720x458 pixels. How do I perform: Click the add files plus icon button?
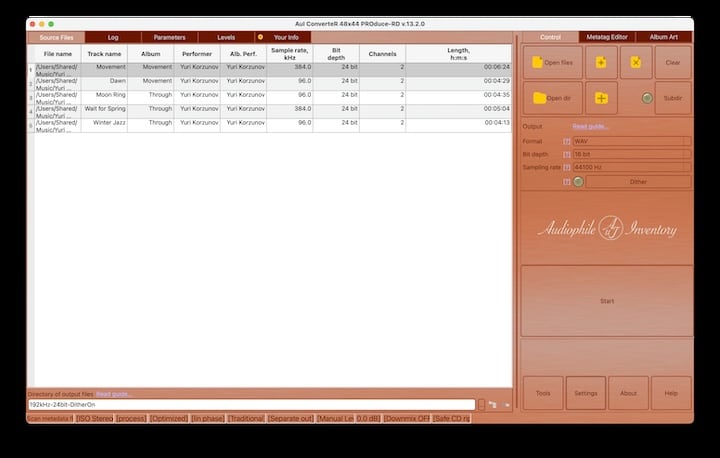coord(601,62)
